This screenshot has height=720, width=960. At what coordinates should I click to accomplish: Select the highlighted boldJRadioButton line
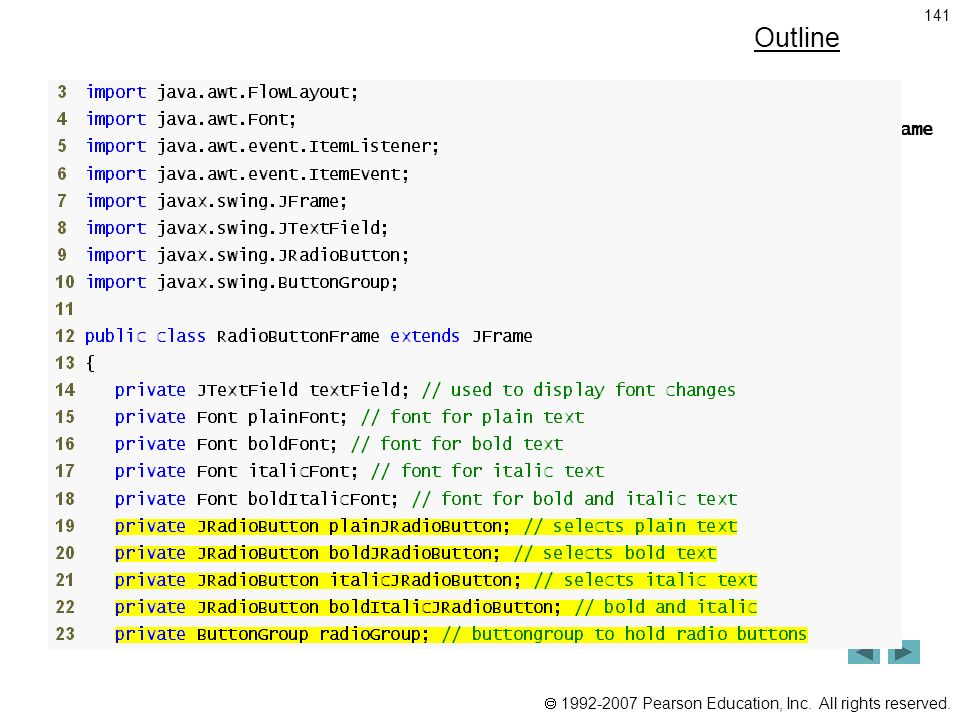point(416,553)
